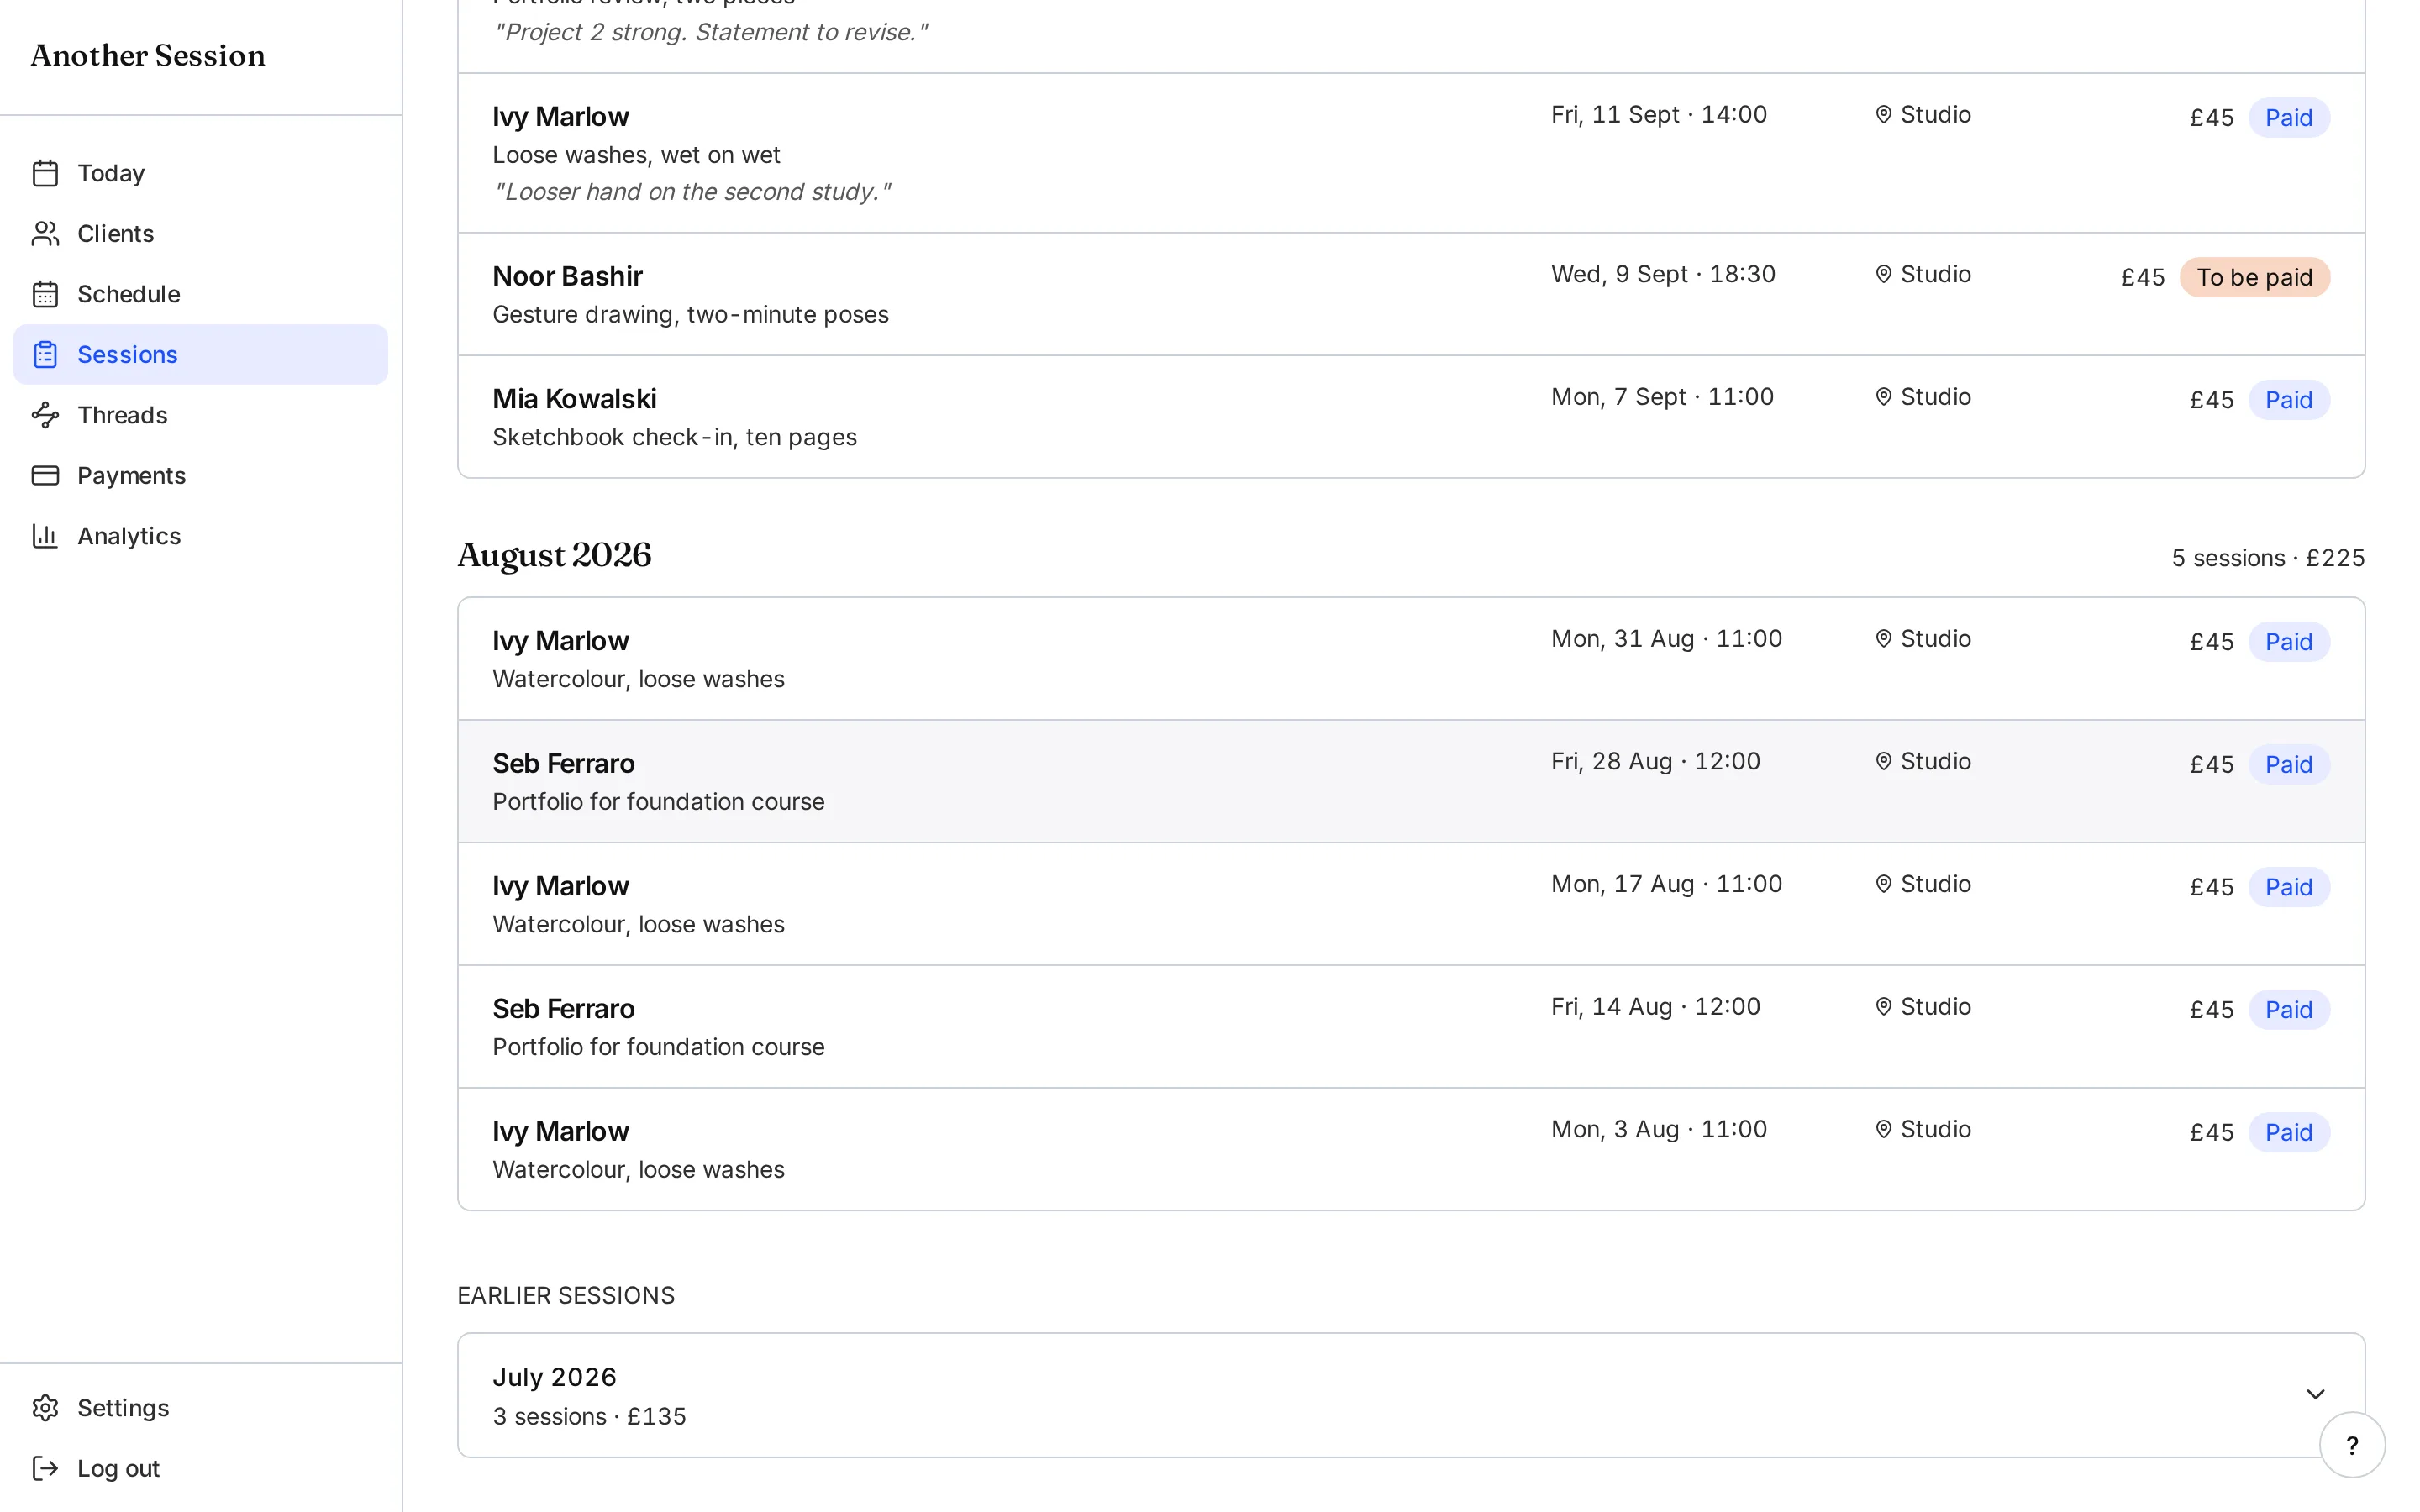Click the July 2026 chevron arrow
The width and height of the screenshot is (2420, 1512).
(2315, 1394)
